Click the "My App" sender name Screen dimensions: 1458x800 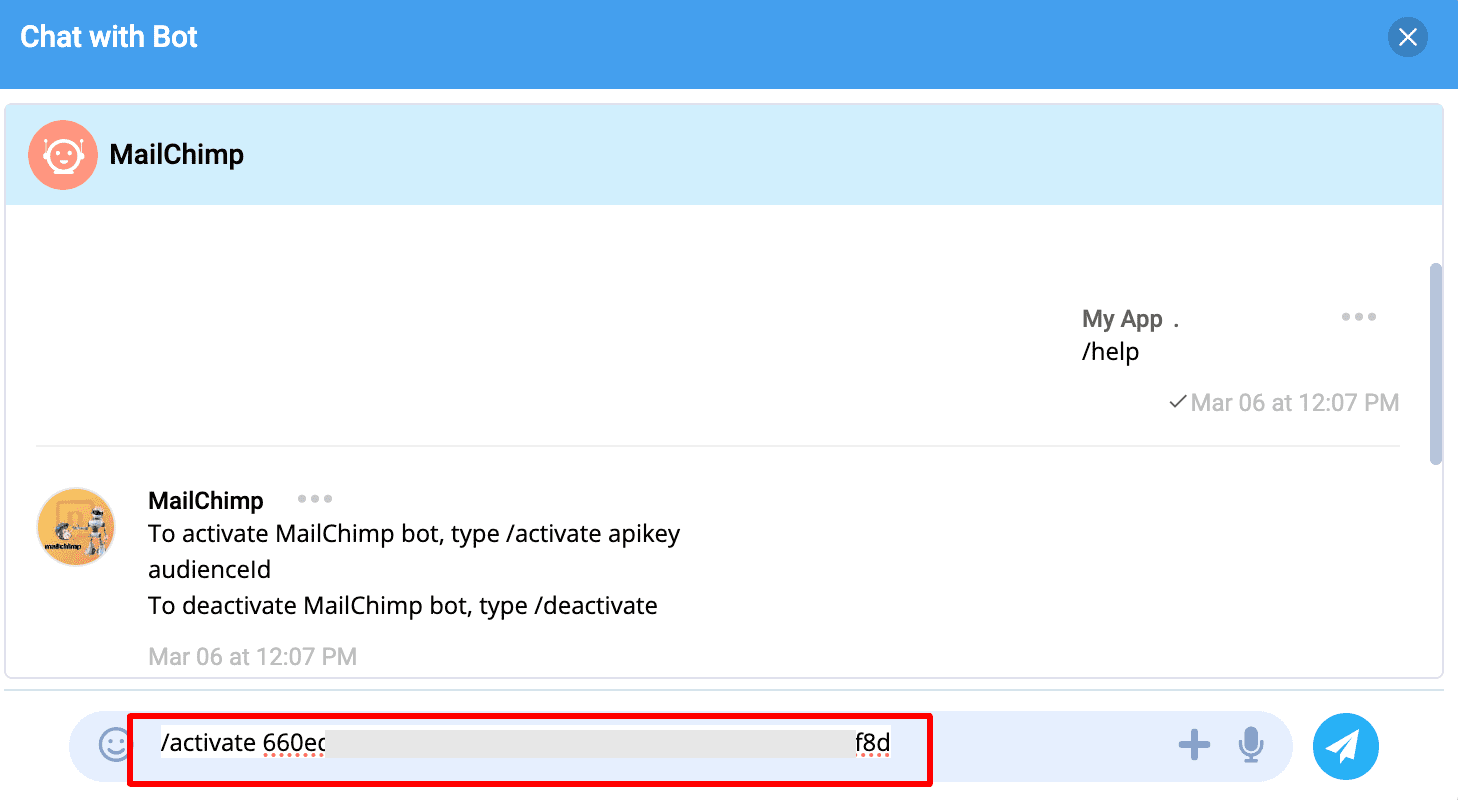[x=1122, y=319]
